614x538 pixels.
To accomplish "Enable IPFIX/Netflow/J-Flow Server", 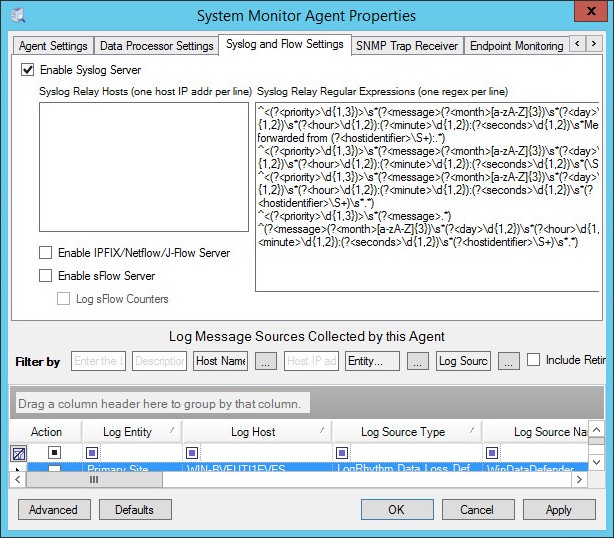I will click(x=45, y=253).
